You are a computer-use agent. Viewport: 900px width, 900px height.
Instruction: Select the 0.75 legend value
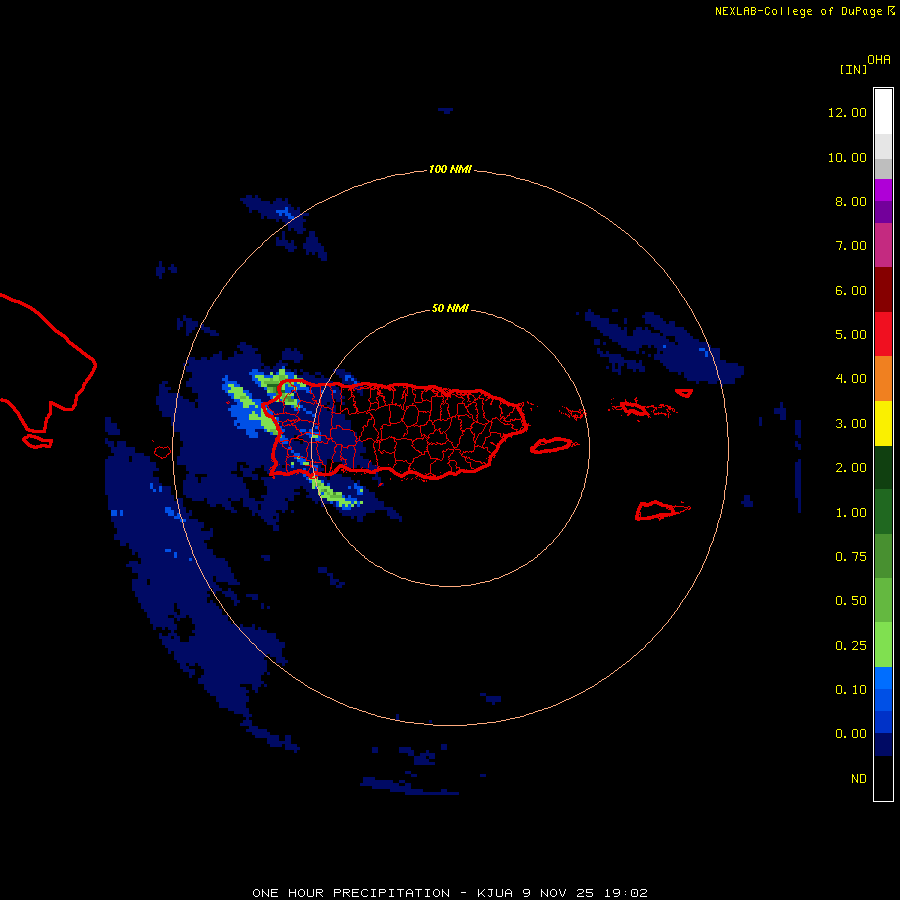[x=851, y=557]
